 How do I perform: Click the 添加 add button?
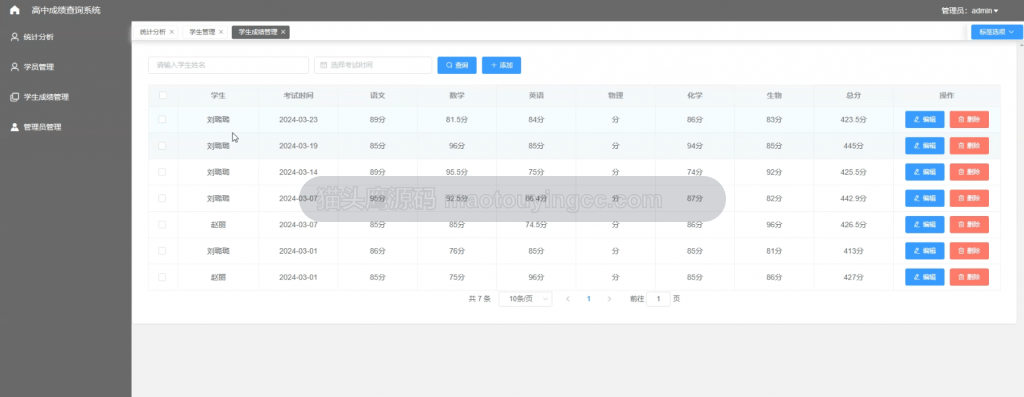click(x=502, y=65)
